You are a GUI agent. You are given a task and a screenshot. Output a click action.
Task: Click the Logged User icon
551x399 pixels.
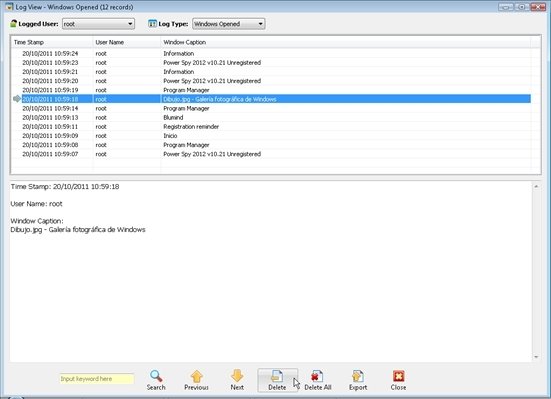pyautogui.click(x=13, y=24)
